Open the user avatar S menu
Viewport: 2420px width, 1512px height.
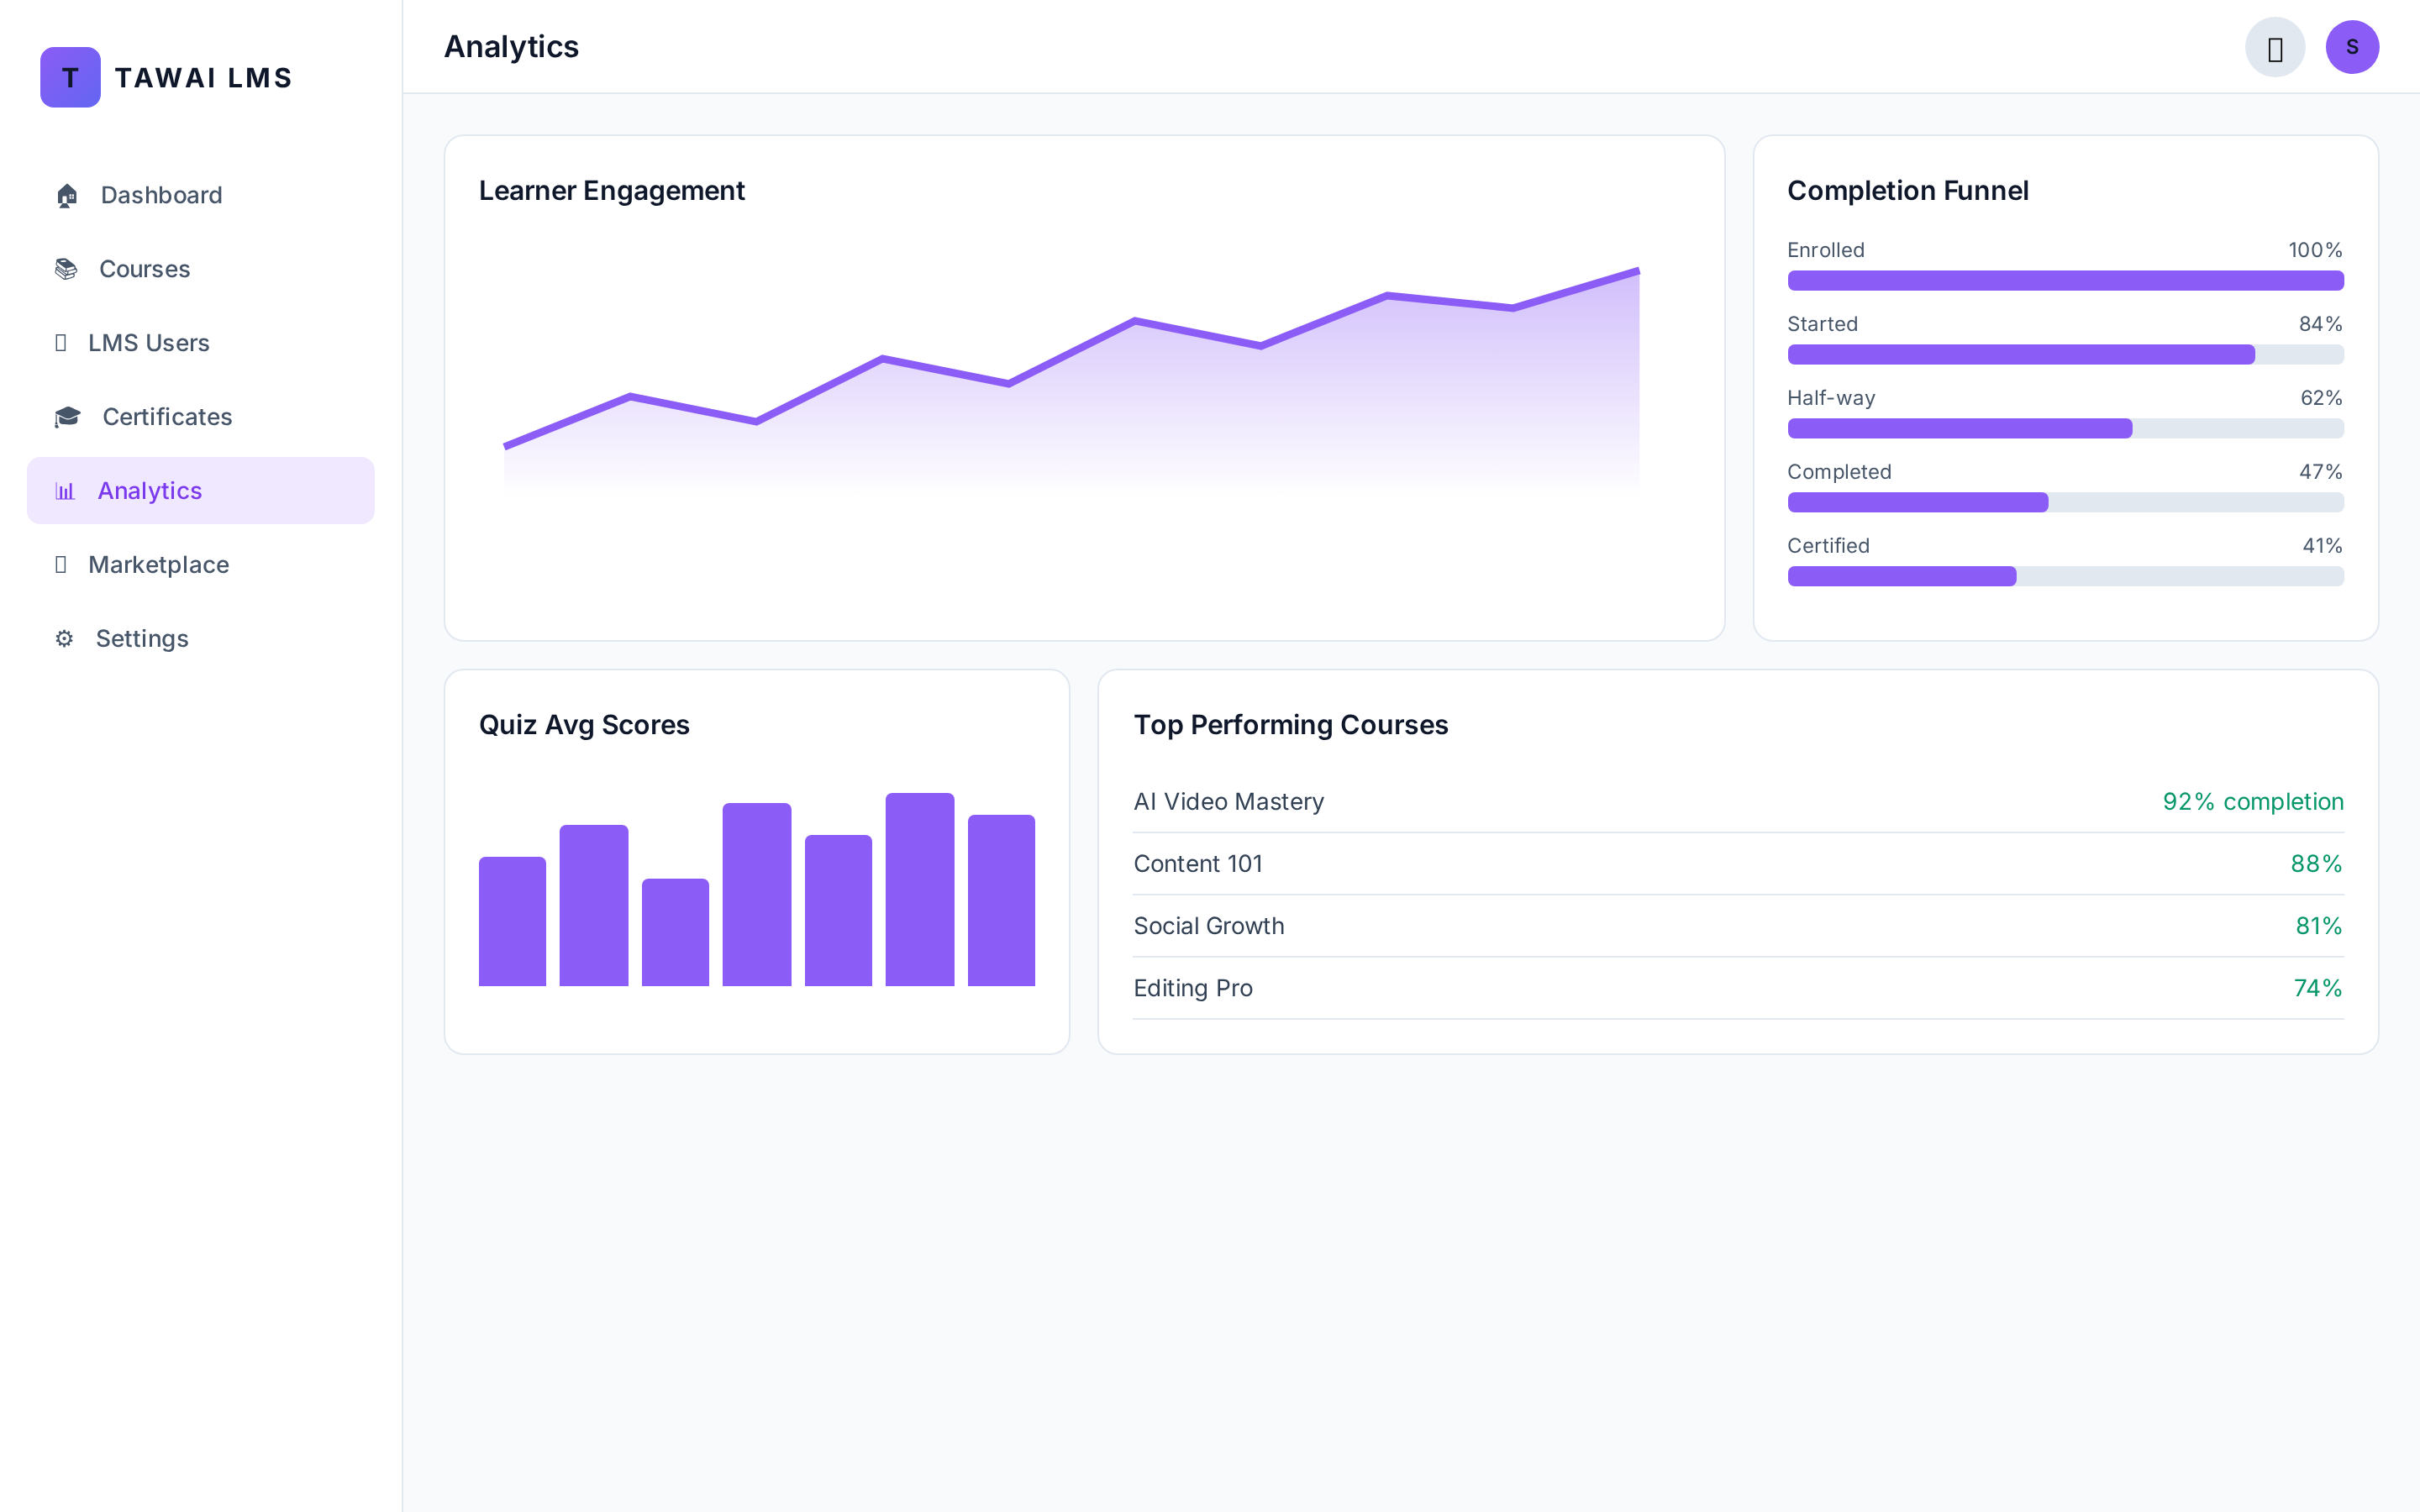[x=2352, y=47]
